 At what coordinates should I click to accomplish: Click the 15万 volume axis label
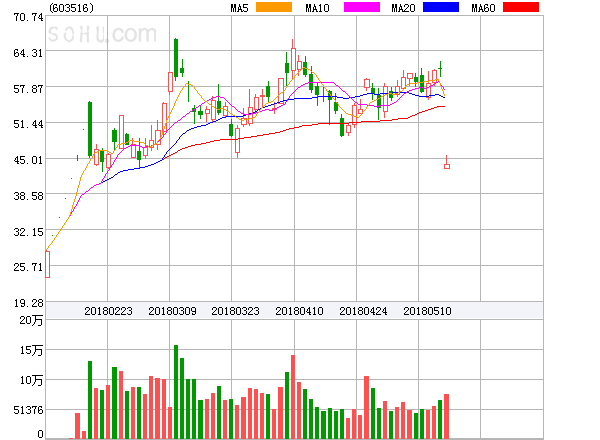click(31, 350)
